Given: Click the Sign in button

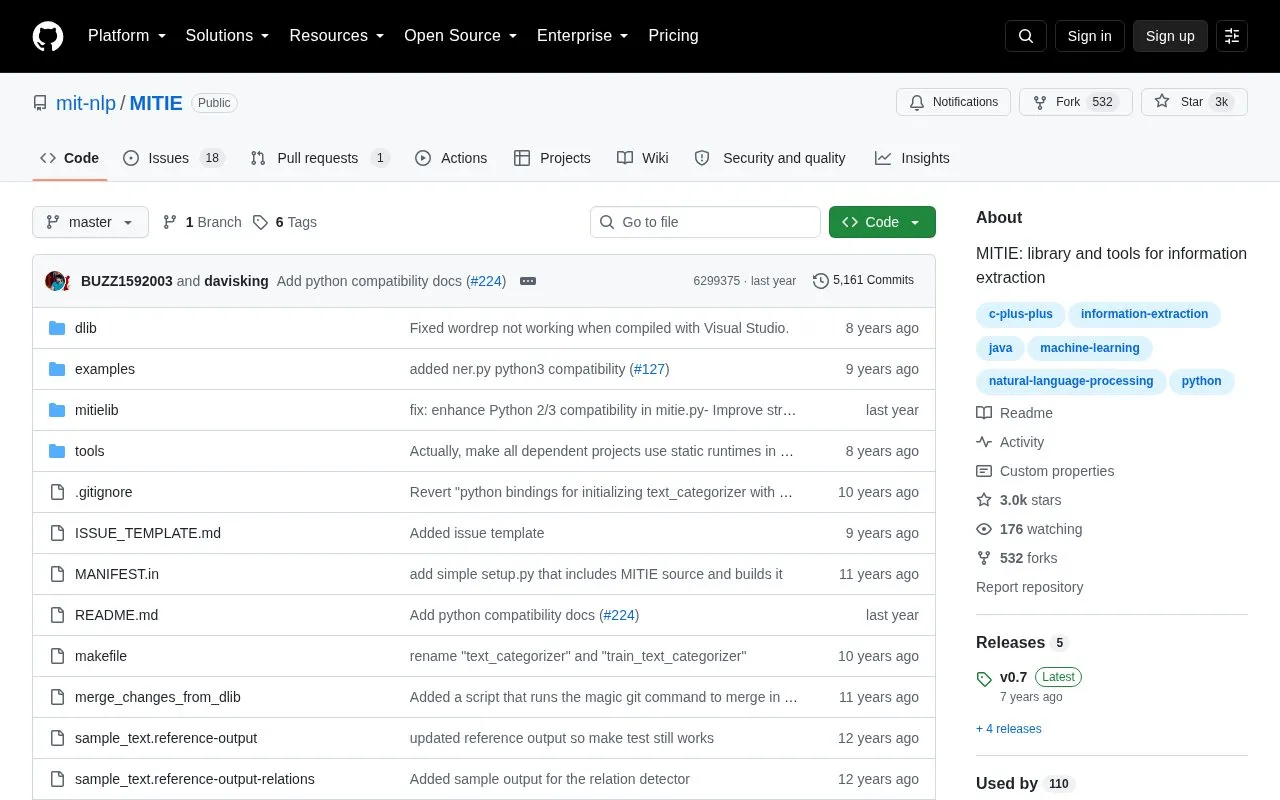Looking at the screenshot, I should [x=1090, y=36].
